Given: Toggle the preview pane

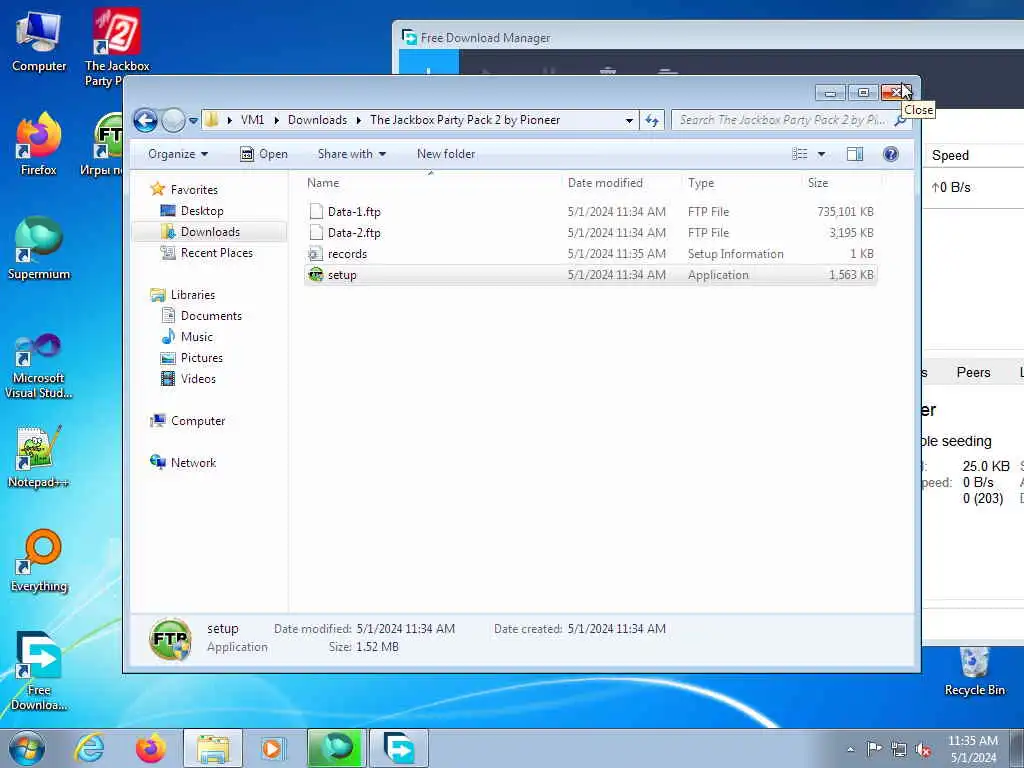Looking at the screenshot, I should (855, 154).
